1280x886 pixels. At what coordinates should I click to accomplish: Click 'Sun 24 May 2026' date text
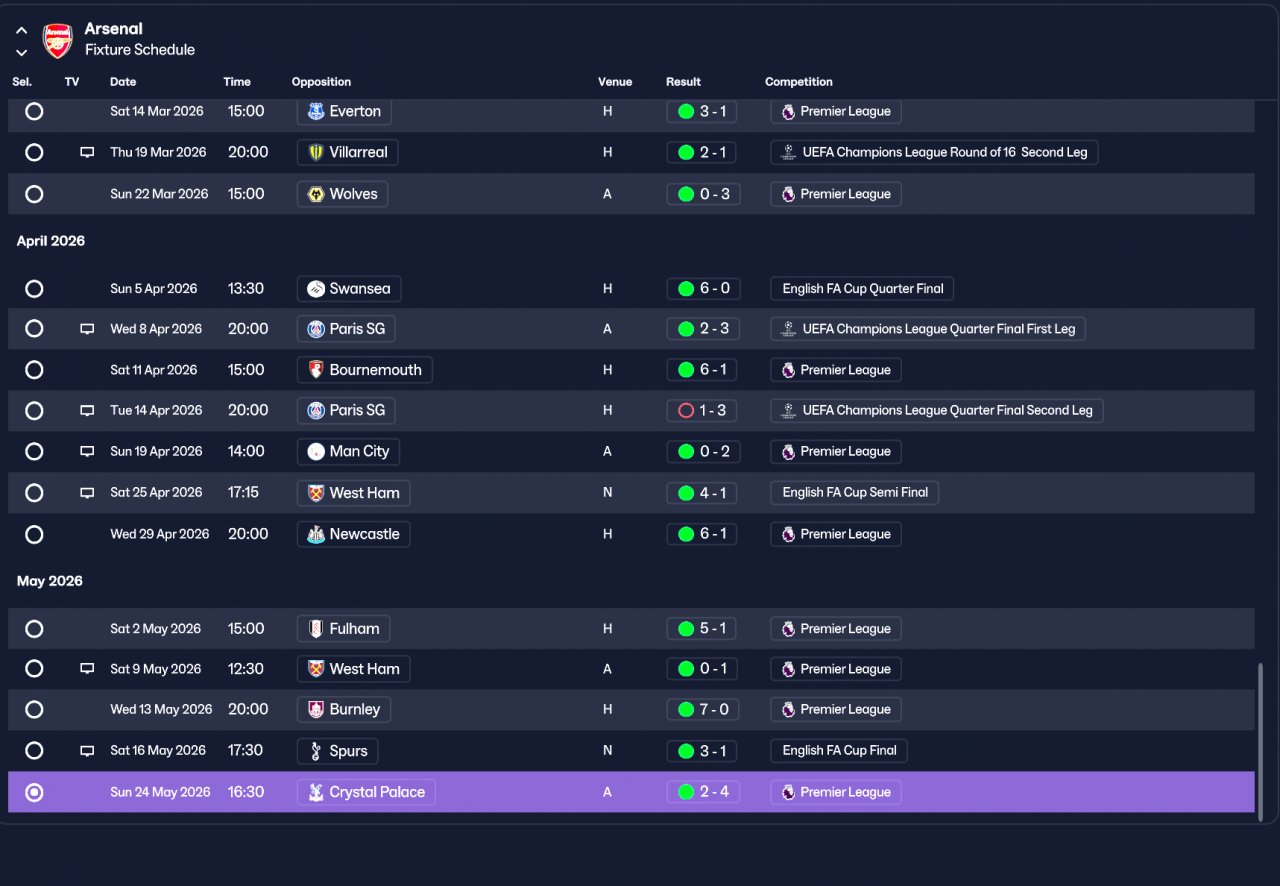point(160,792)
